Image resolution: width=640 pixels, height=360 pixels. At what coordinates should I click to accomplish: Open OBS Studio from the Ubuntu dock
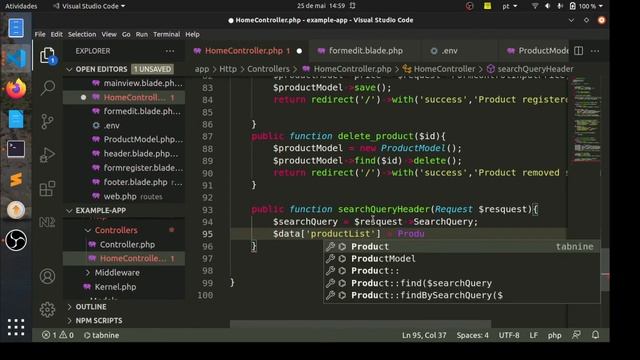coord(16,240)
